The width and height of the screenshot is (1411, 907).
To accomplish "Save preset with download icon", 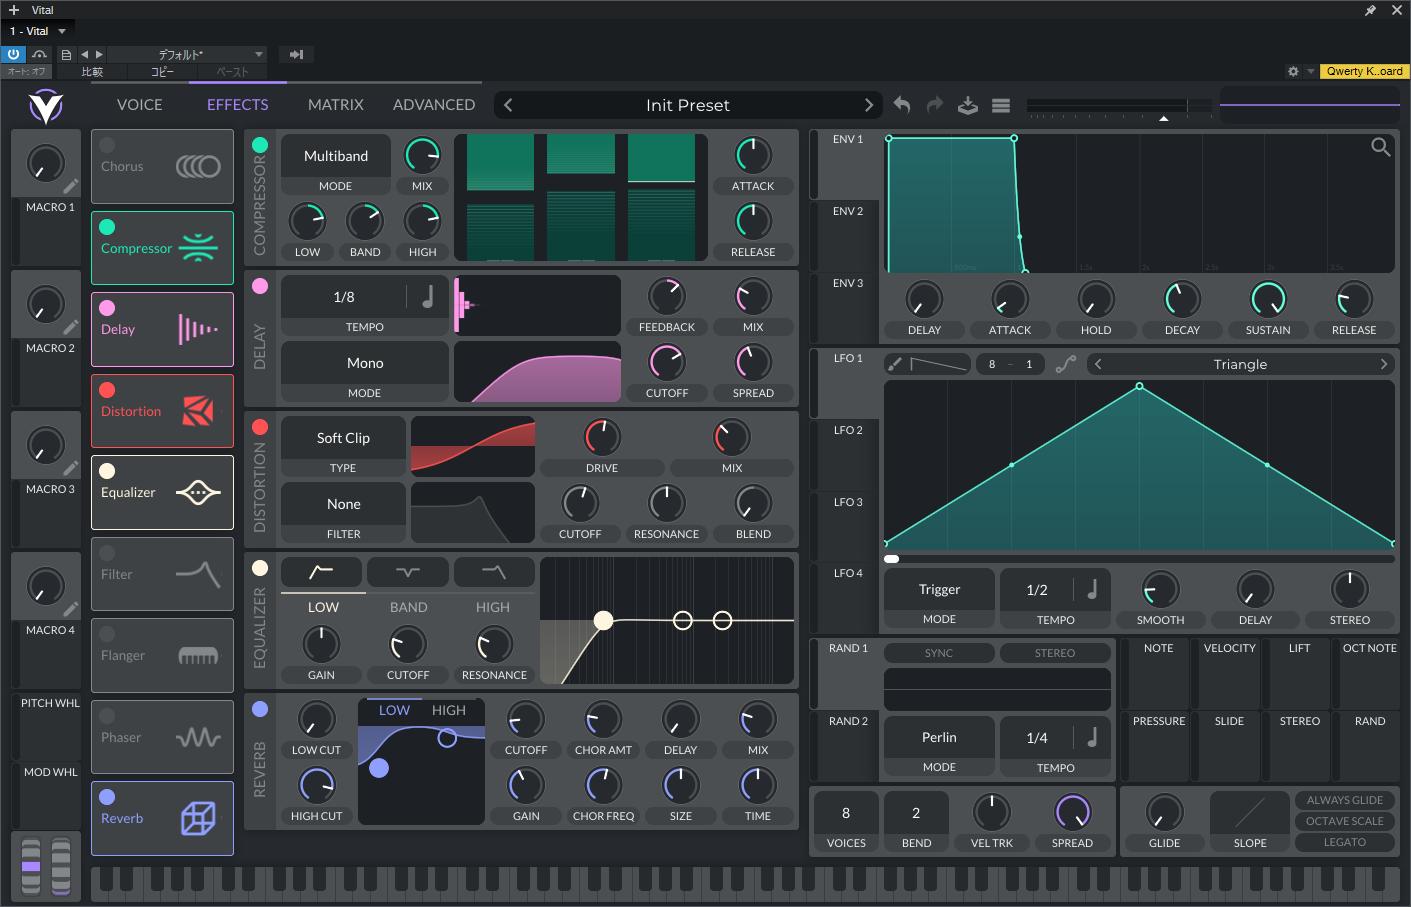I will (x=968, y=105).
